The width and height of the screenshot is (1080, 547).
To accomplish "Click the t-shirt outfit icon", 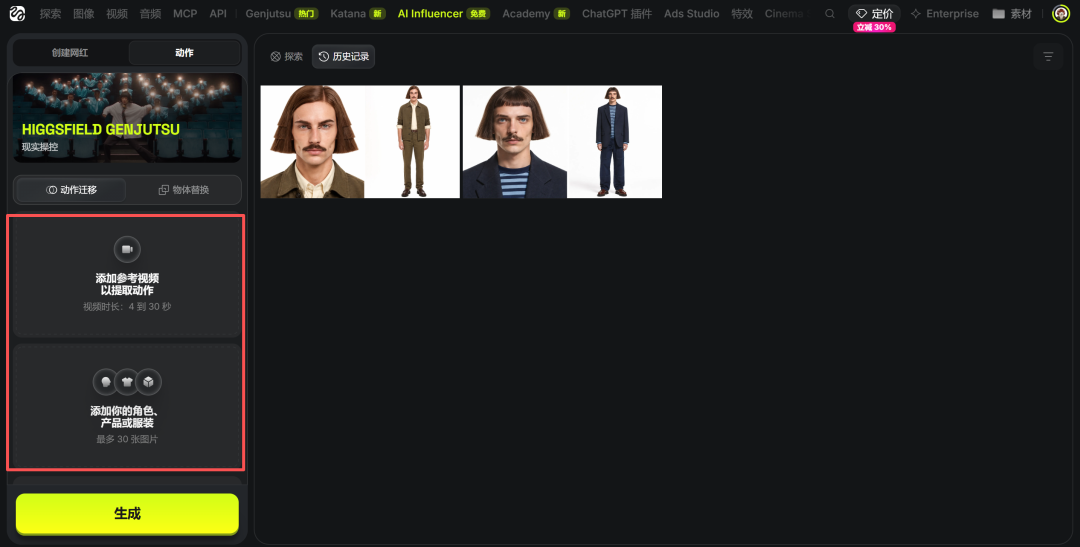I will pyautogui.click(x=127, y=382).
